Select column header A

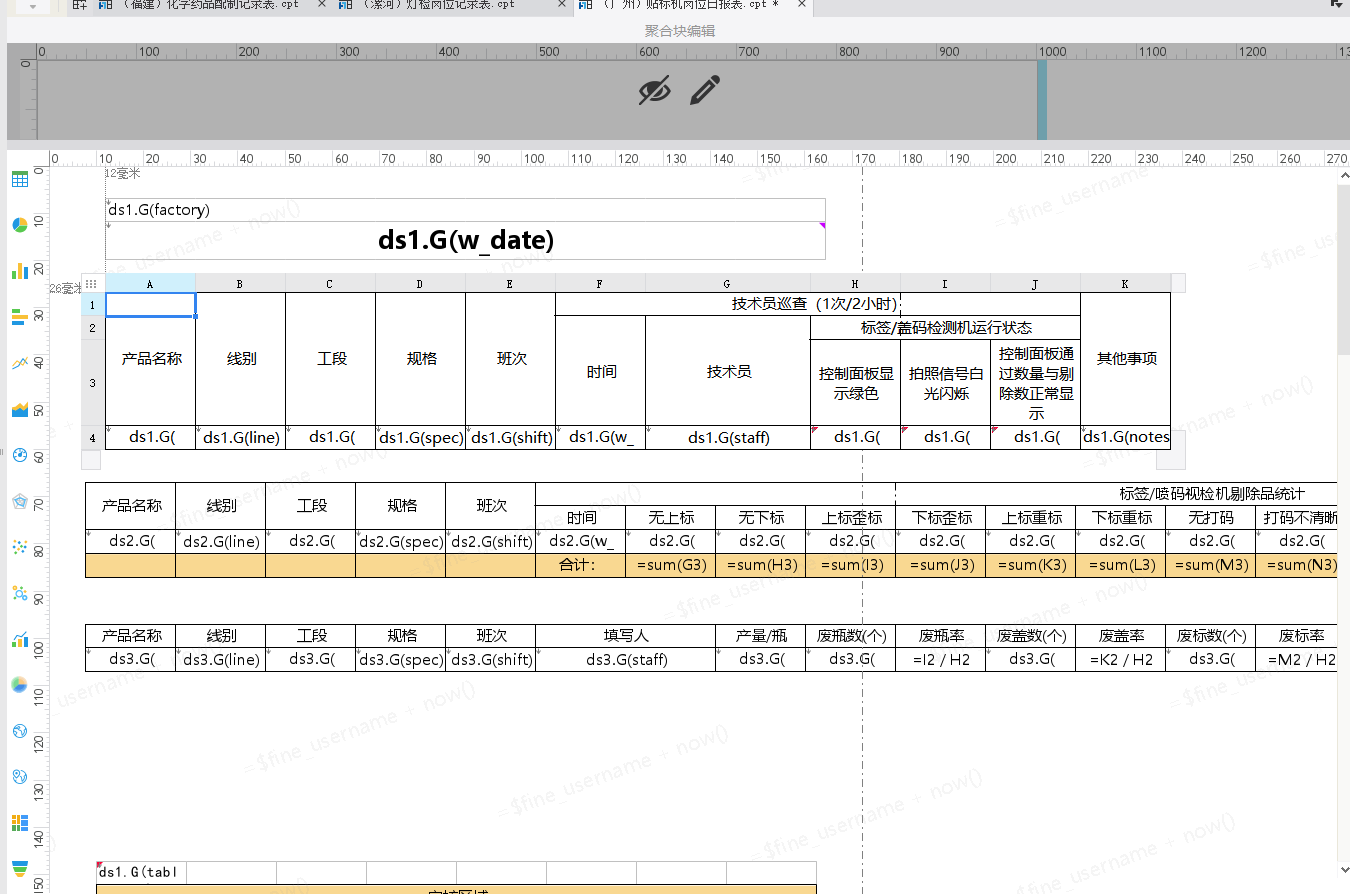point(150,284)
